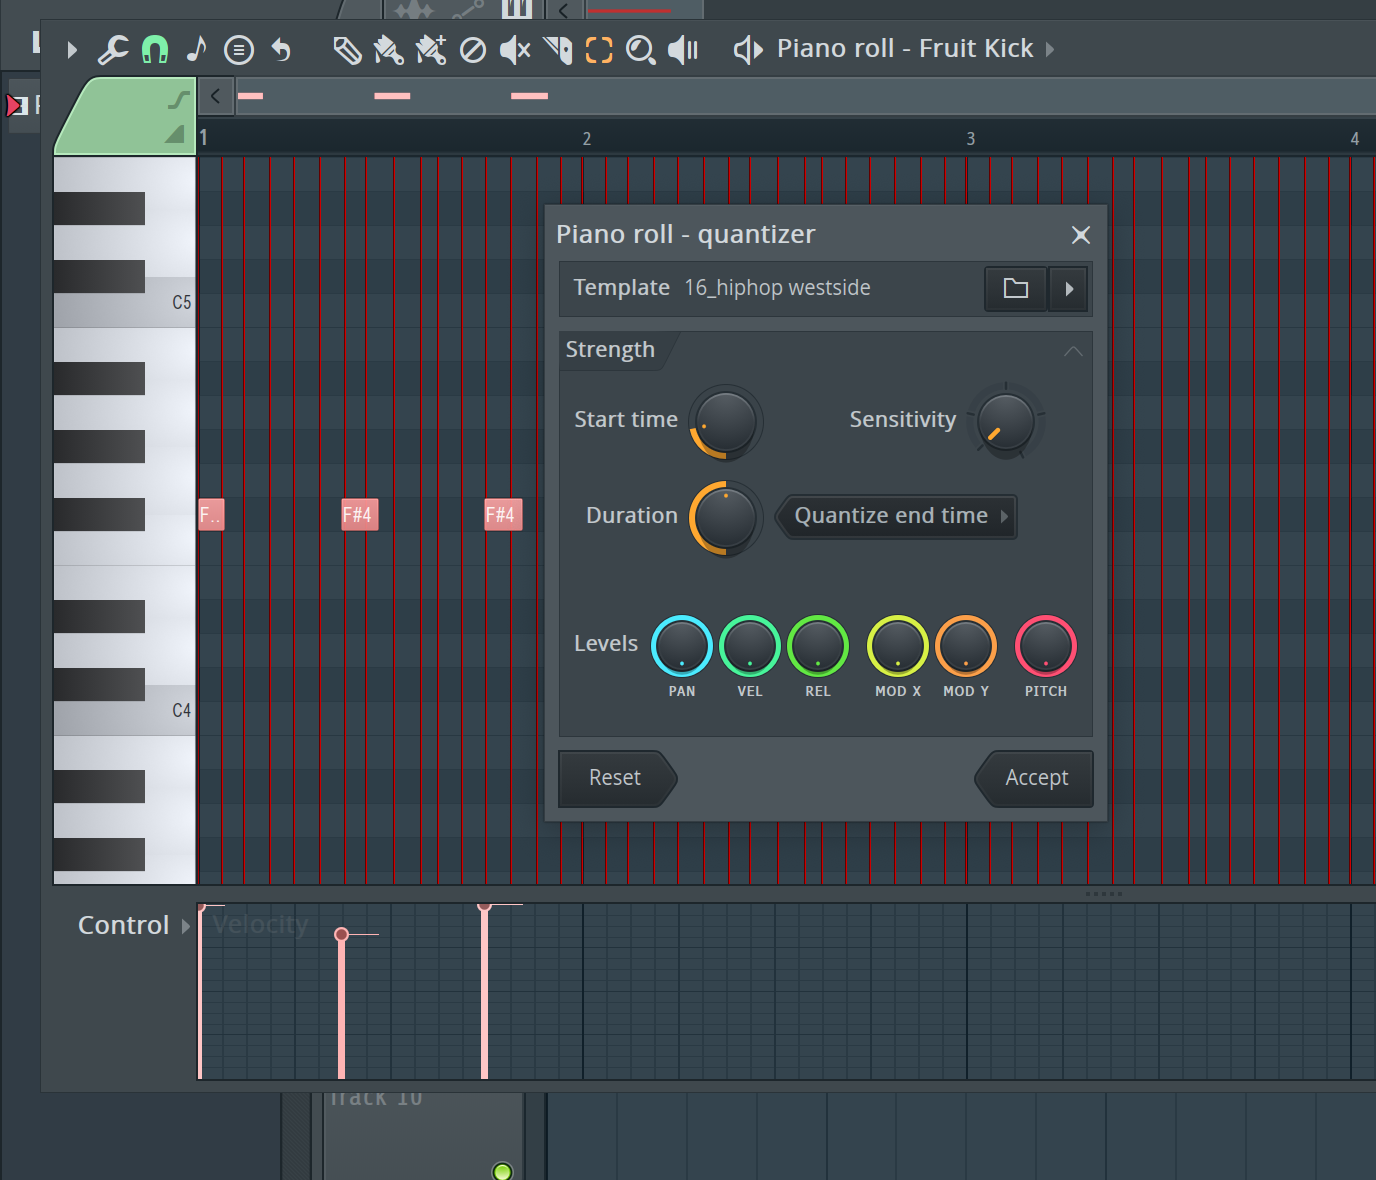1376x1180 pixels.
Task: Click the VEL level knob
Action: tap(750, 646)
